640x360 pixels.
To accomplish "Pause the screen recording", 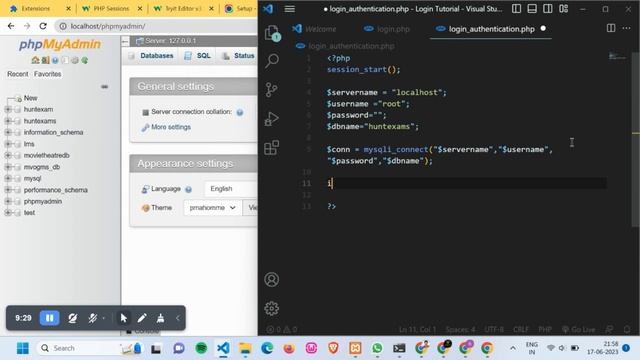I will click(49, 318).
